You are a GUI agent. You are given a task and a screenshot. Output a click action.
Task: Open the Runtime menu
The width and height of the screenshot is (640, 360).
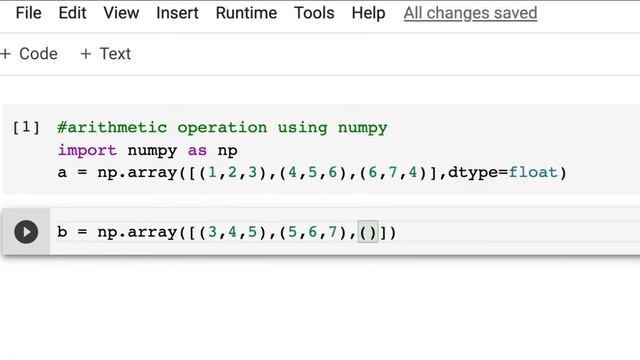[246, 13]
